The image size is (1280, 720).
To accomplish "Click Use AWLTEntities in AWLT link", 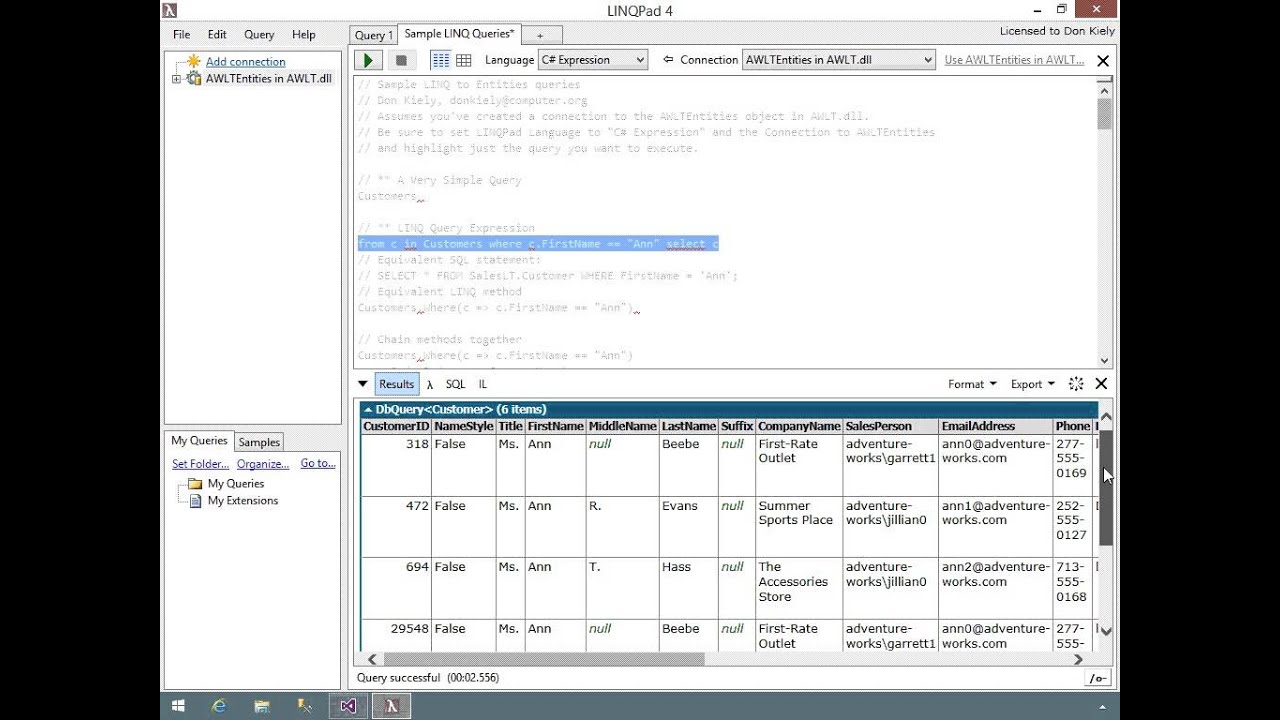I will (x=1014, y=60).
